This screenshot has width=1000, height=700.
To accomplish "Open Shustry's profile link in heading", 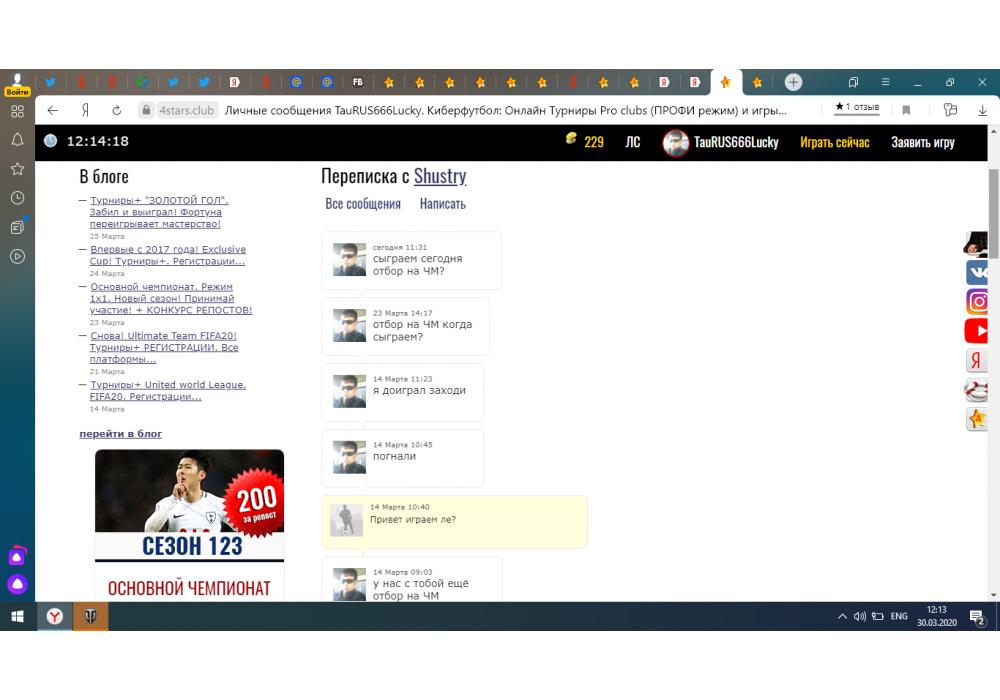I will (x=440, y=176).
